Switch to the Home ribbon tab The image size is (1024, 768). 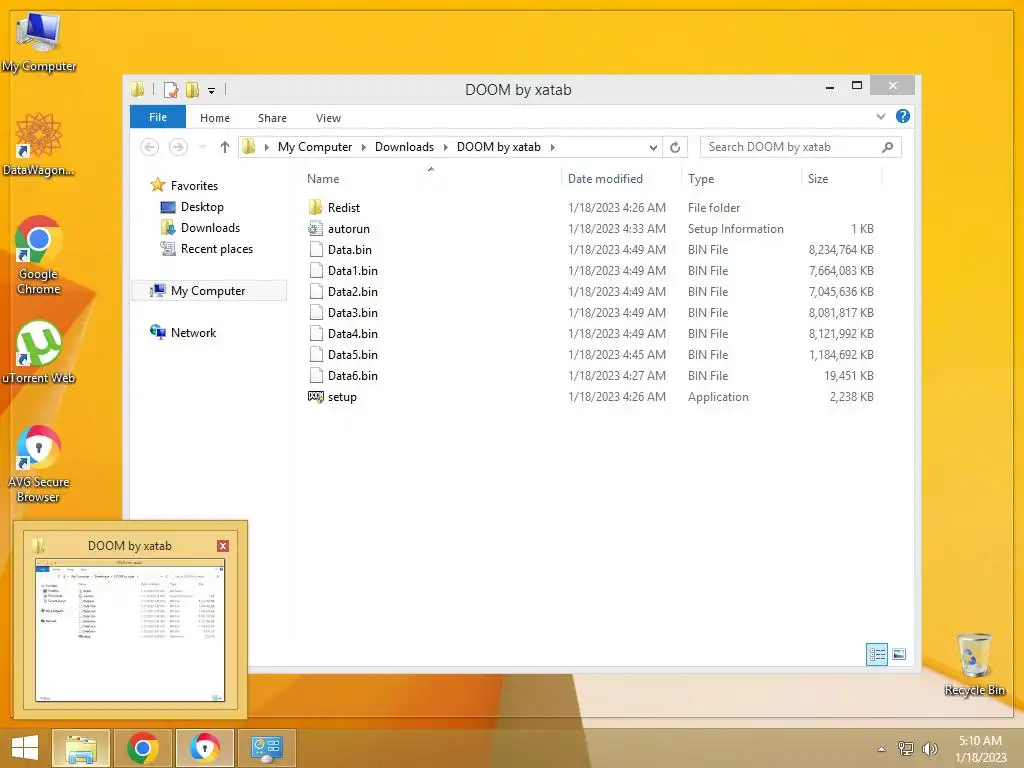(x=215, y=118)
